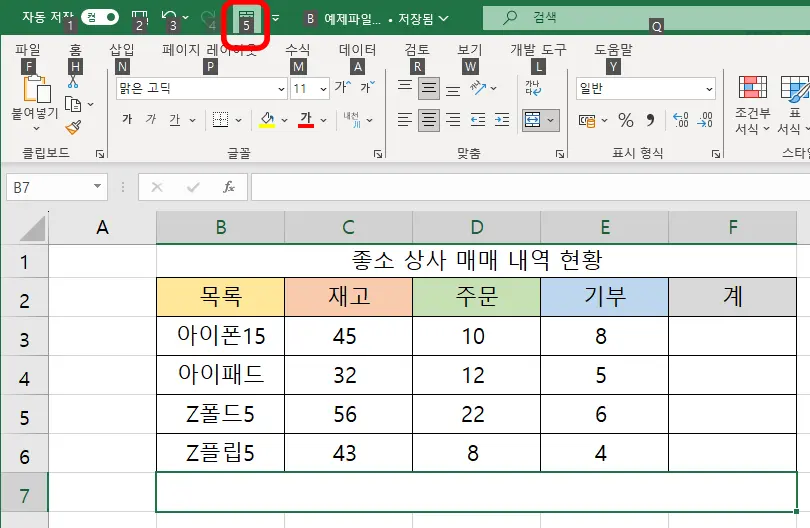
Task: Open the 도움말 tab
Action: [613, 50]
